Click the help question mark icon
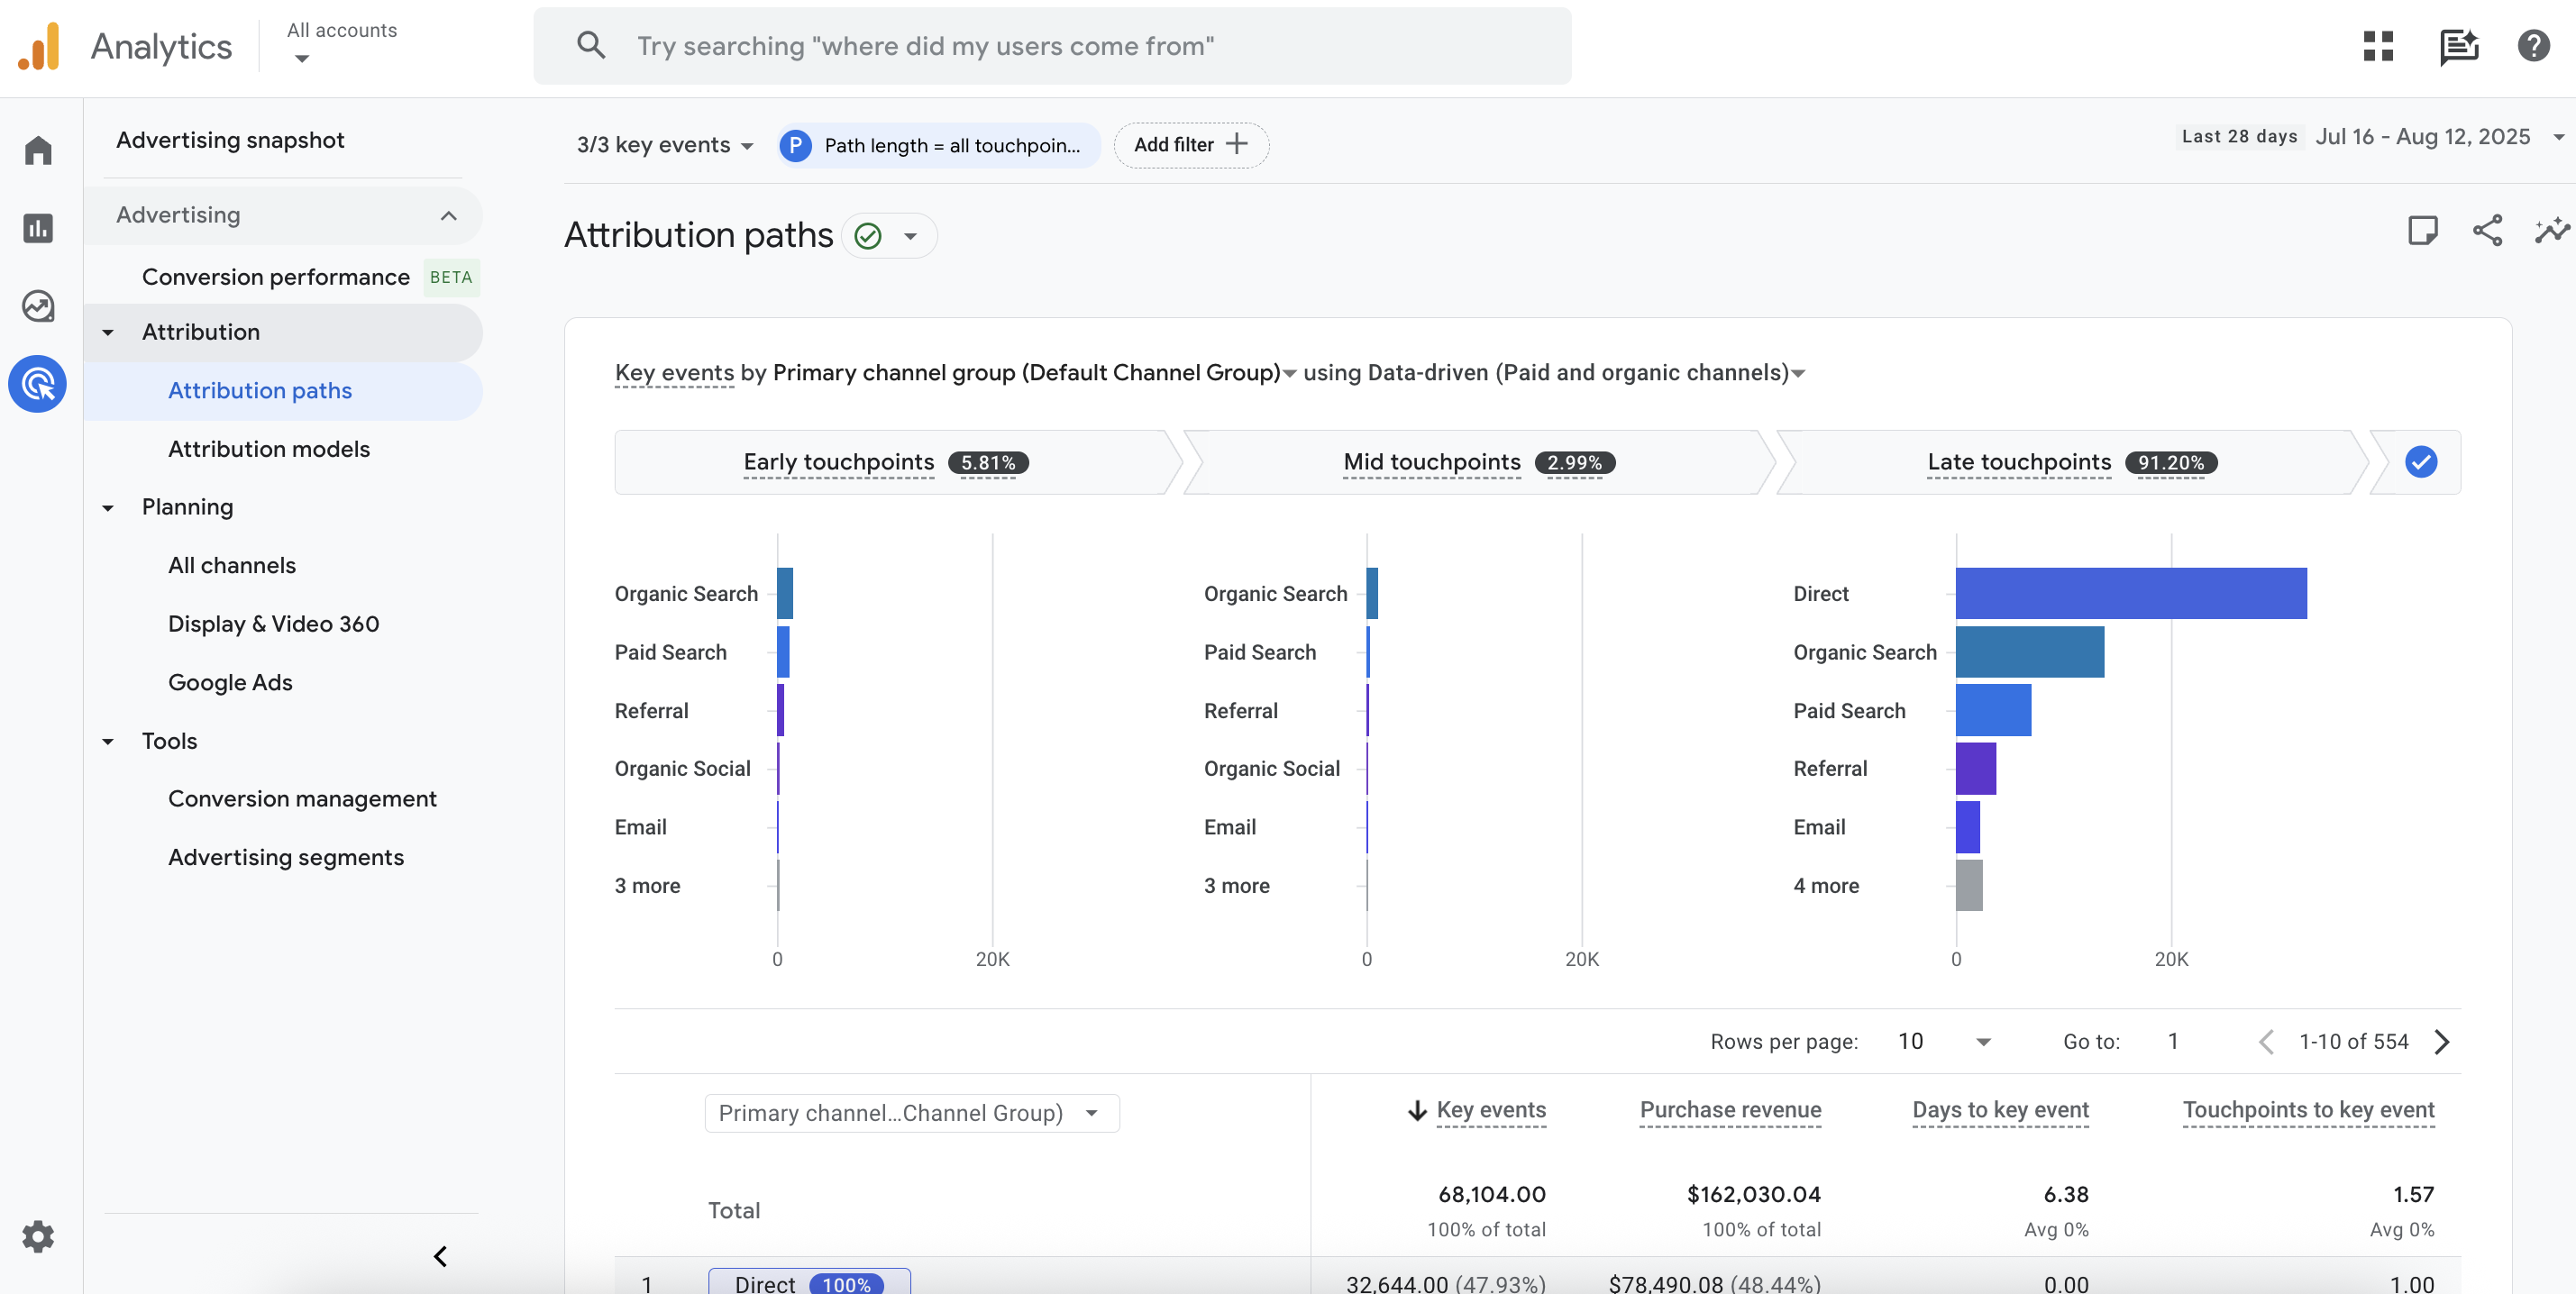 point(2533,46)
